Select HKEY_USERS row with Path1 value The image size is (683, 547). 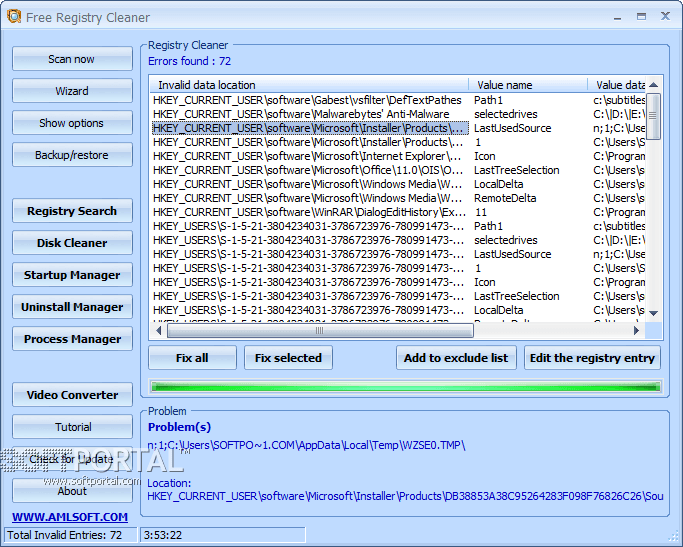tap(398, 226)
